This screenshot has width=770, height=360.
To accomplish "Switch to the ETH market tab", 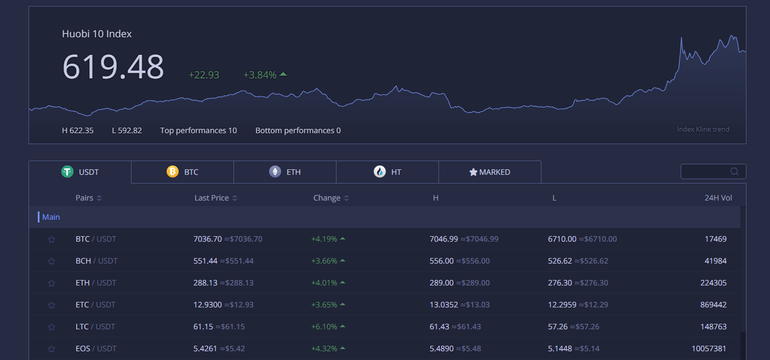I will click(x=285, y=172).
